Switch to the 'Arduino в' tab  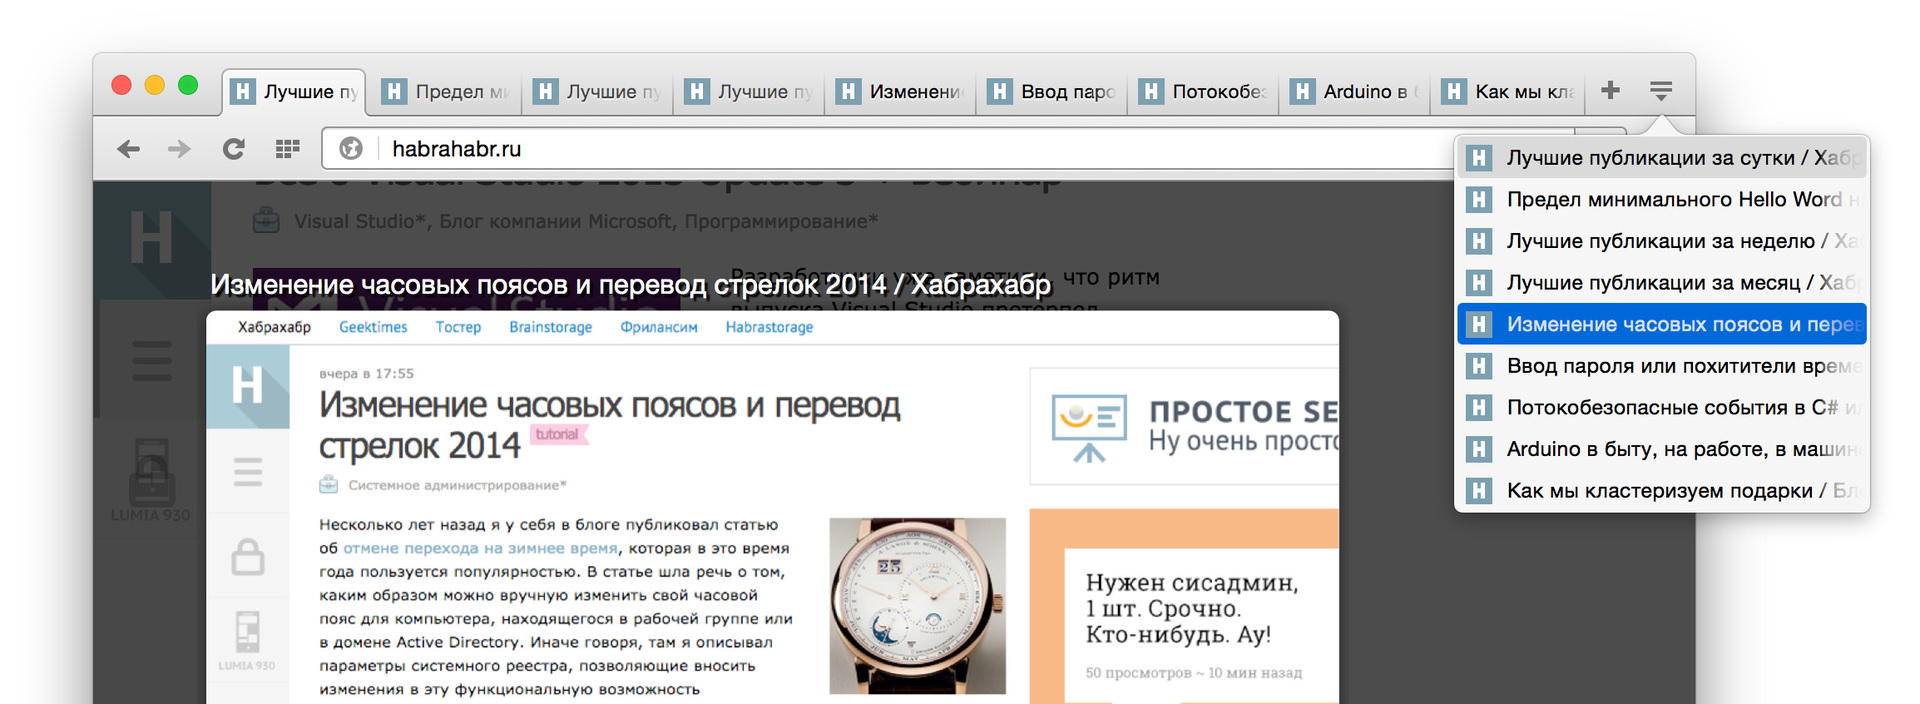[1354, 92]
